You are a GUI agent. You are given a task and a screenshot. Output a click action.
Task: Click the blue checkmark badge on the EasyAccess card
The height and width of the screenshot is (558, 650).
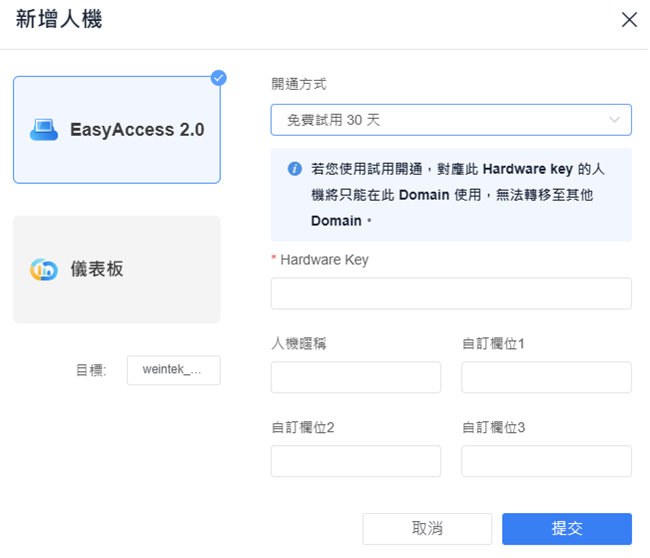[218, 78]
